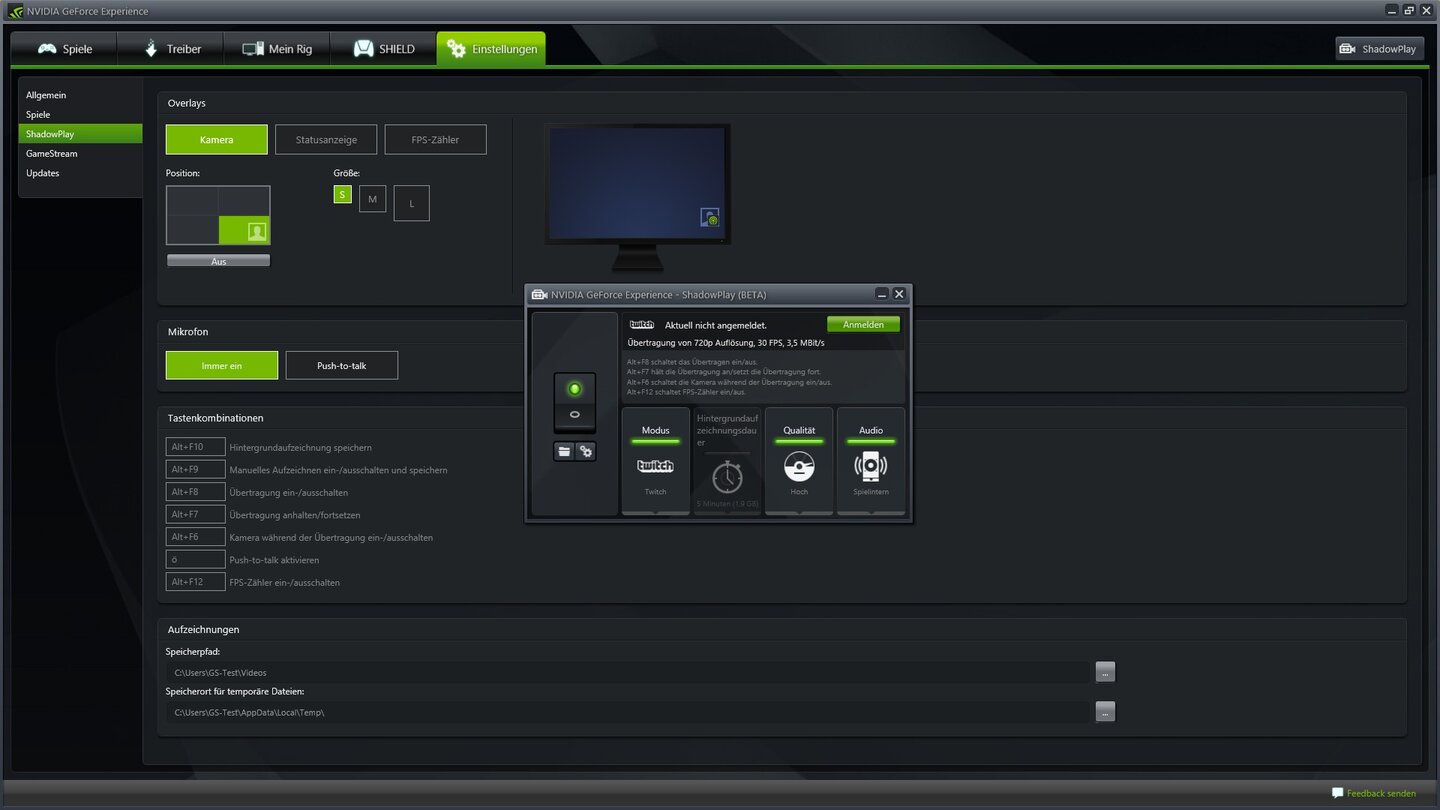The height and width of the screenshot is (810, 1440).
Task: Click the camcorder icon in ShadowPlay title bar
Action: 539,295
